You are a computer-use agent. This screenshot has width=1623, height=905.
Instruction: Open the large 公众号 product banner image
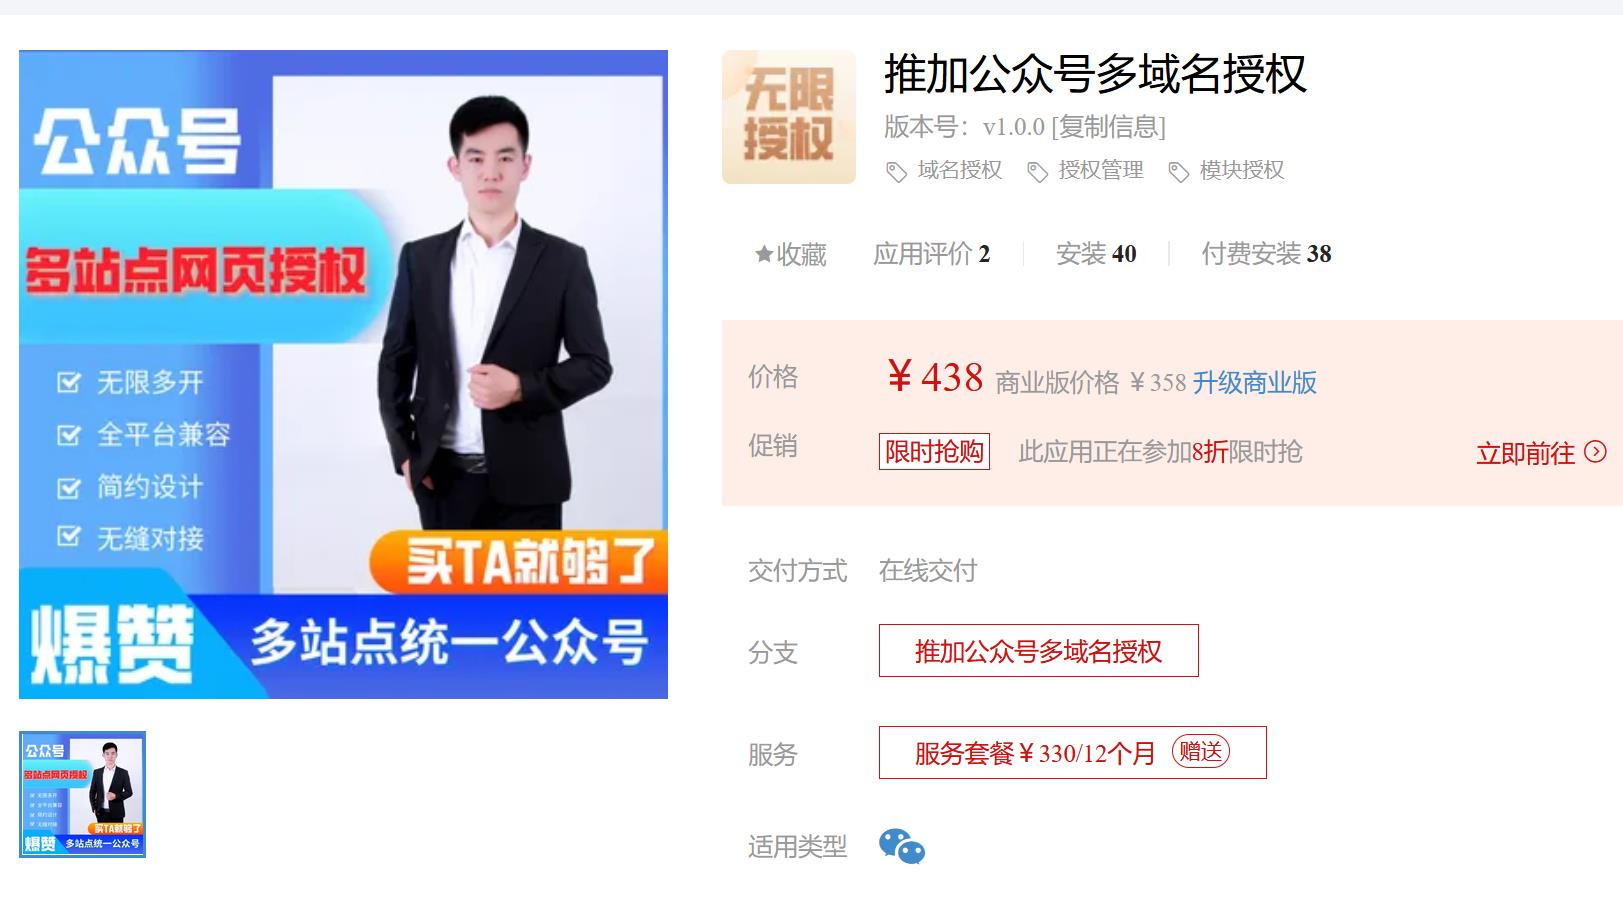tap(343, 374)
